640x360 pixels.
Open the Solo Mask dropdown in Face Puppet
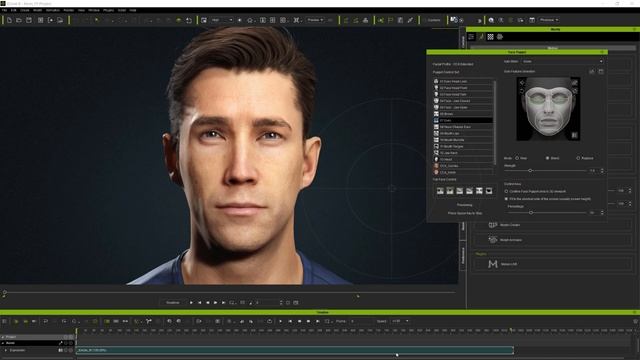point(562,61)
